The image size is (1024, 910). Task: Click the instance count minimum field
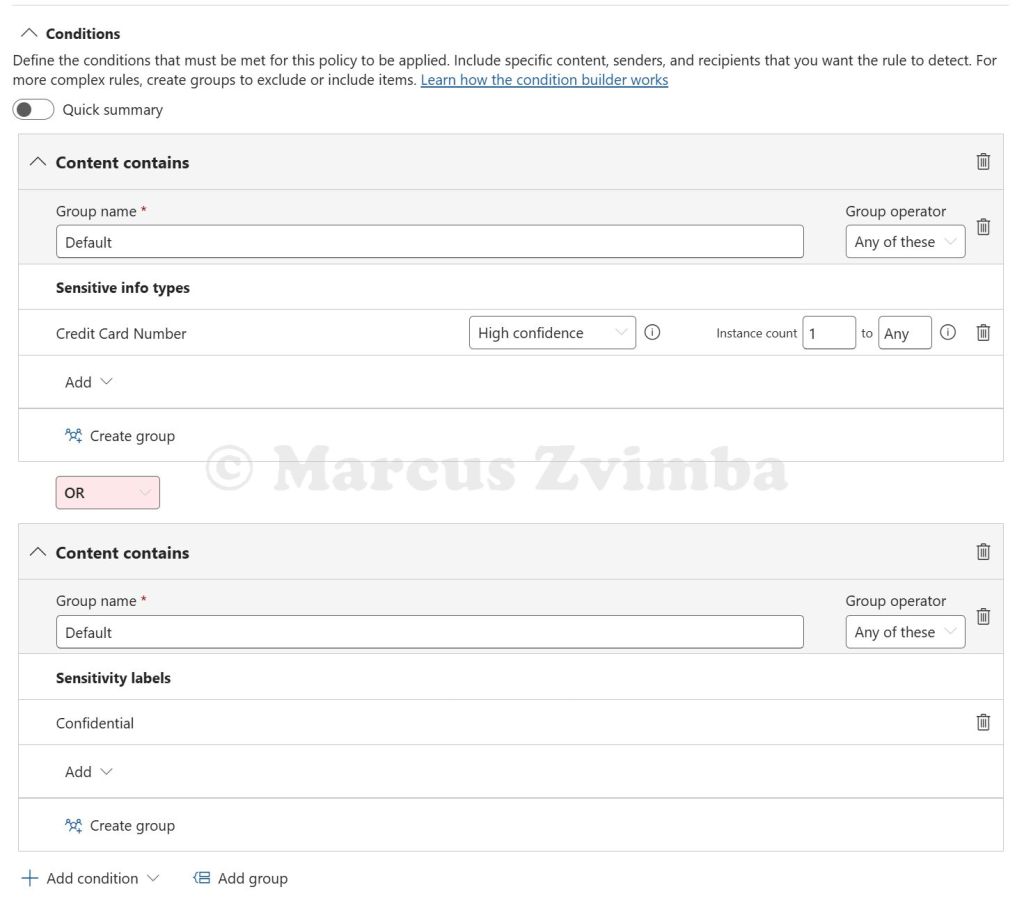(x=828, y=333)
